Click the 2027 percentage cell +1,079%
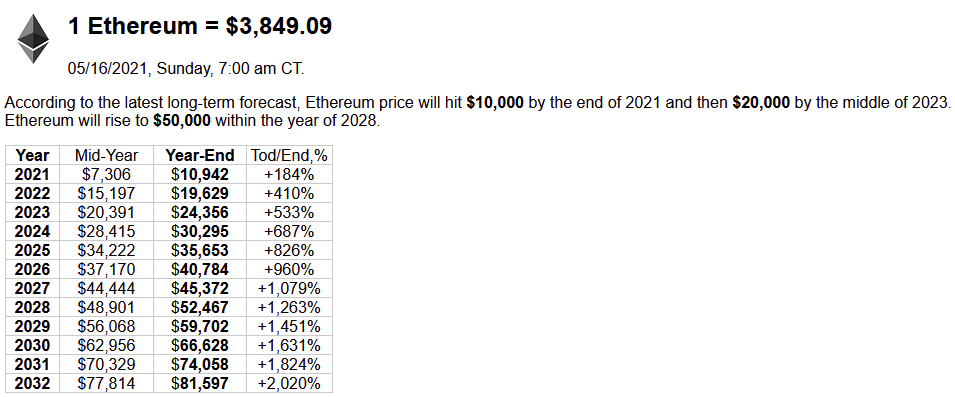Screen dimensions: 955x397 point(289,288)
